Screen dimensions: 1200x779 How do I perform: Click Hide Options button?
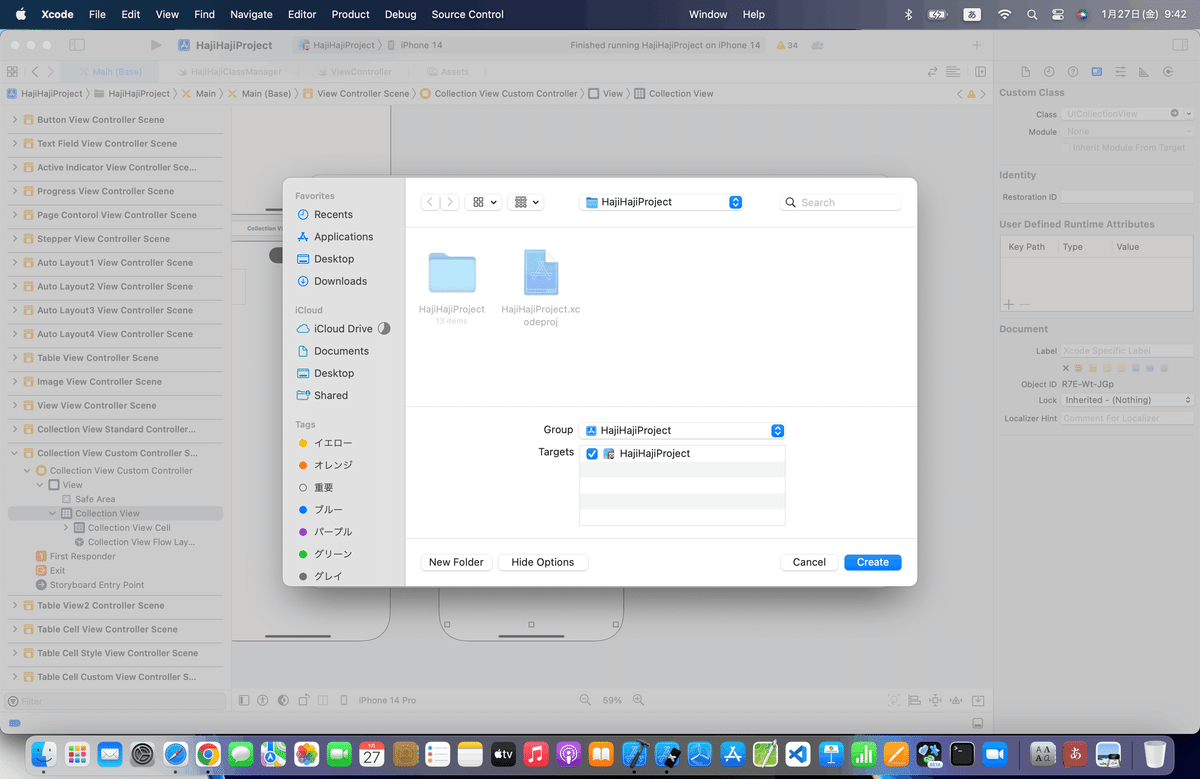click(542, 562)
